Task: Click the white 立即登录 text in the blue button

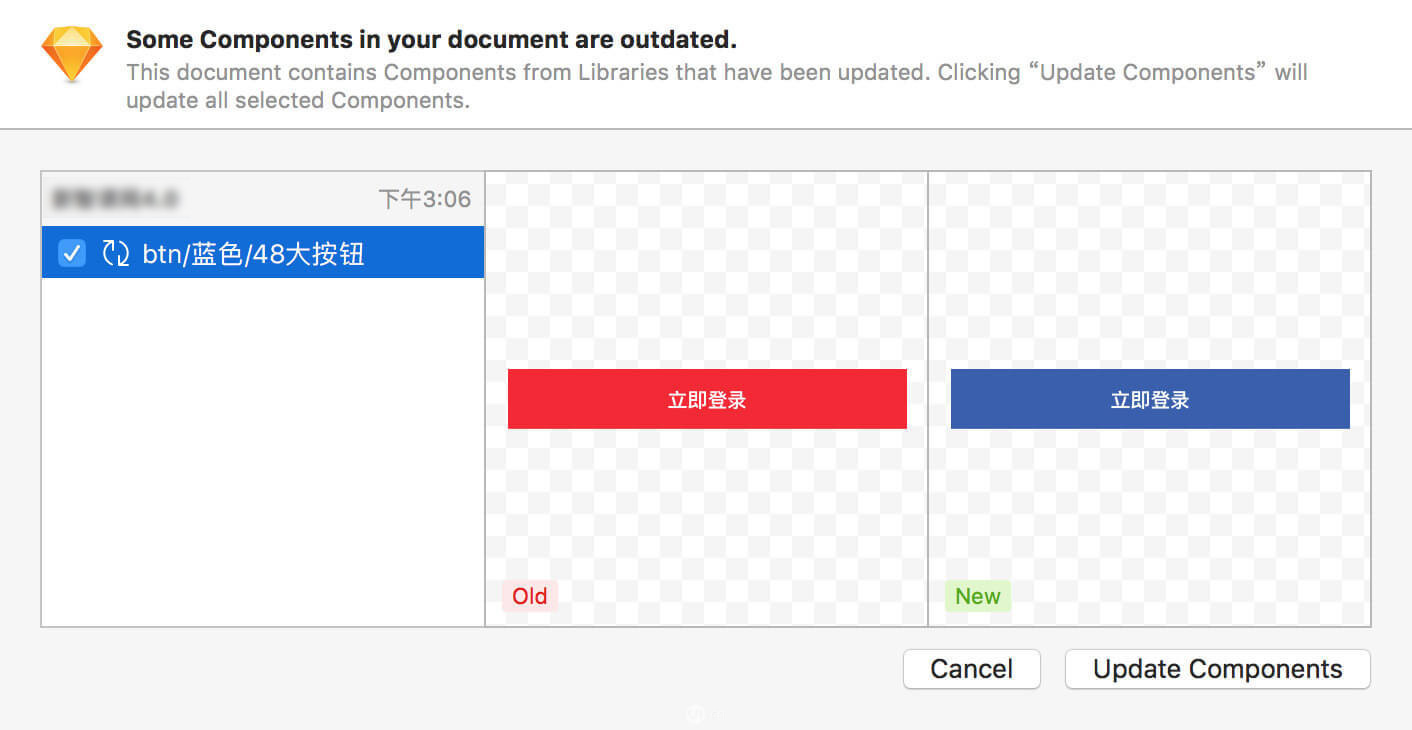Action: tap(1150, 400)
